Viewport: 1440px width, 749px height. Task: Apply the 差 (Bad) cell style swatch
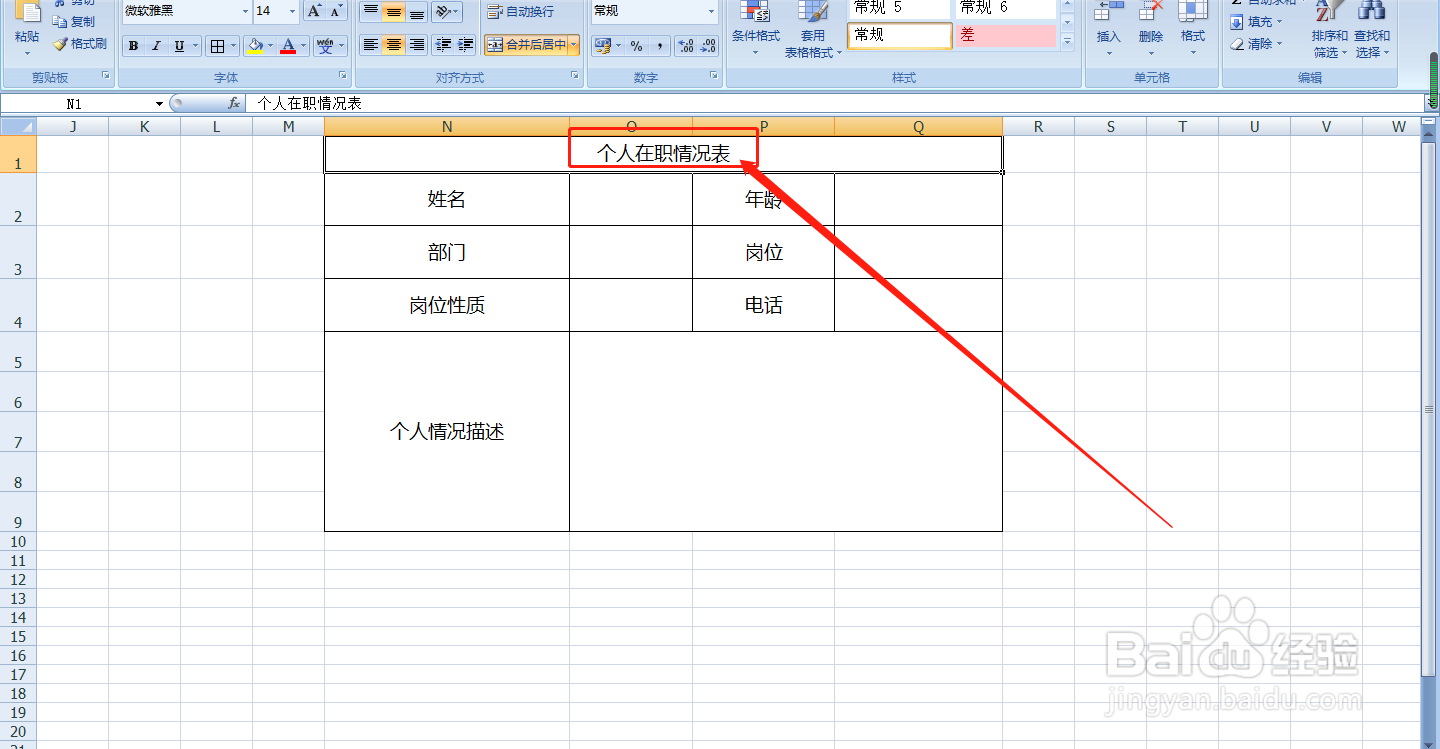click(1005, 35)
